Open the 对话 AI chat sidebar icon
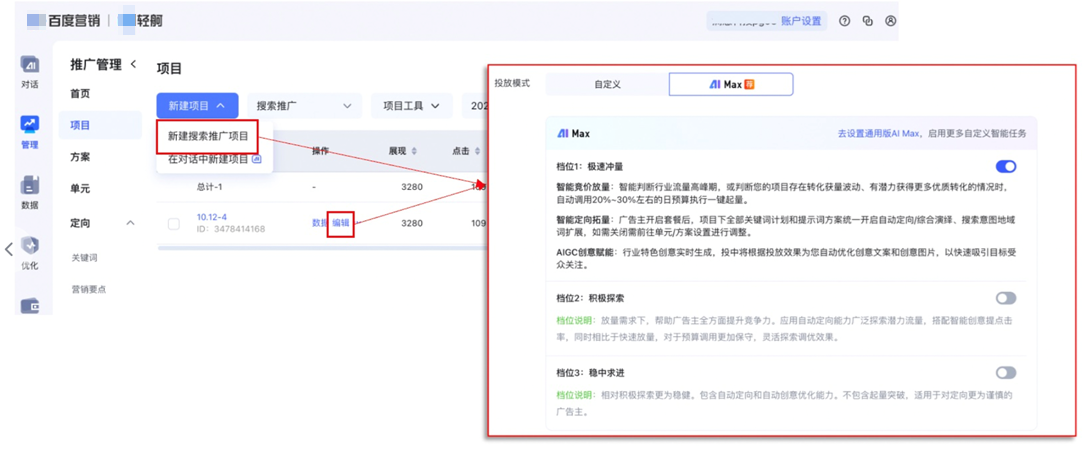Screen dimensions: 1091x450 [30, 72]
